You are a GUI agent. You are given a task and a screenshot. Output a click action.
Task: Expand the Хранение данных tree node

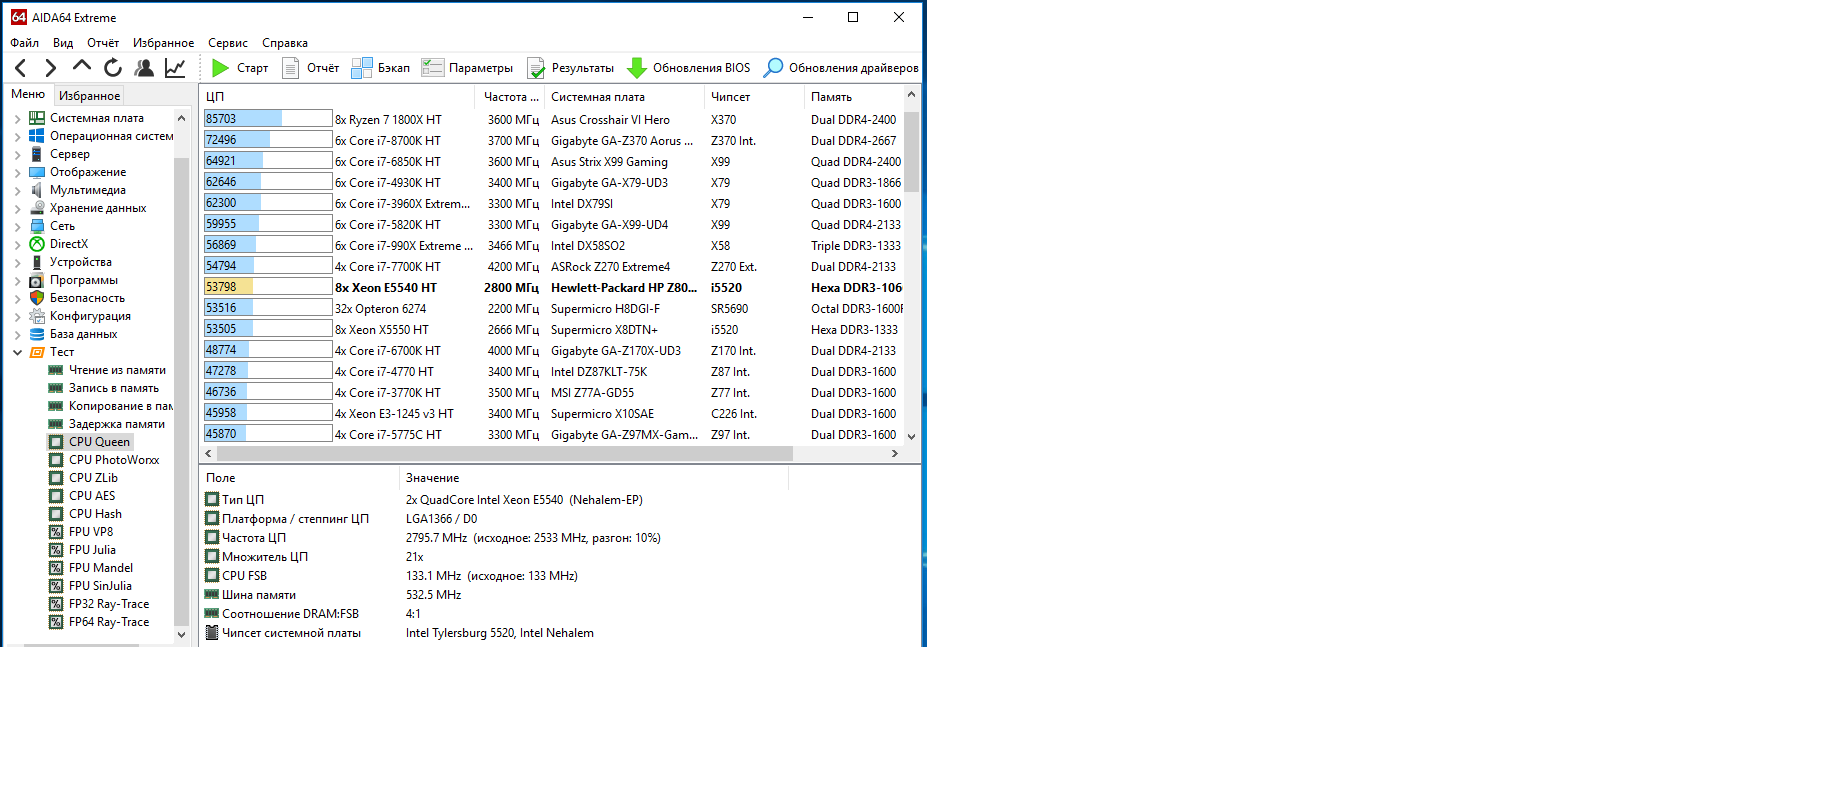tap(17, 208)
